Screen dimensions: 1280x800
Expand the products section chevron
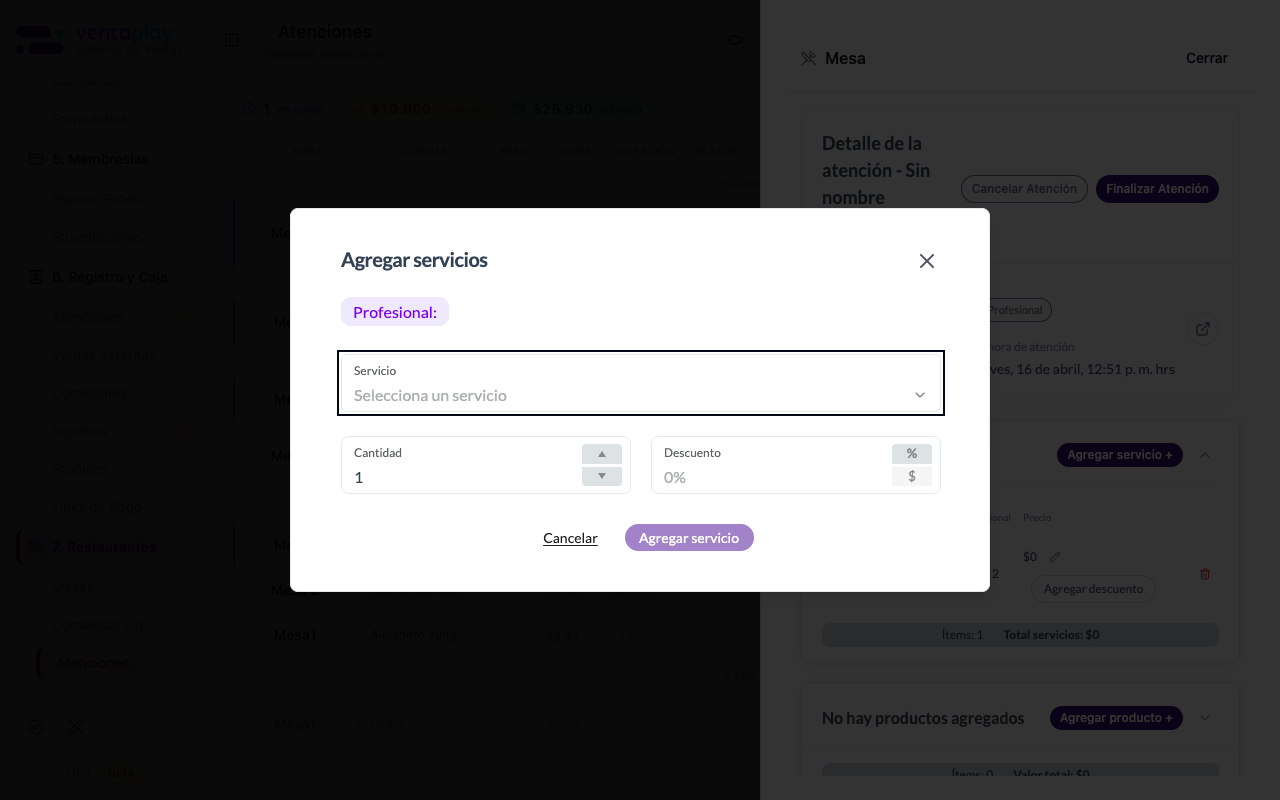click(1204, 717)
